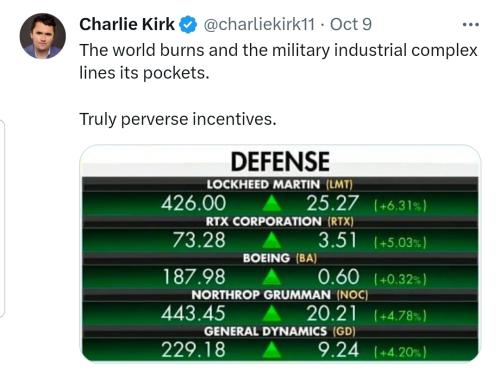This screenshot has width=500, height=372.
Task: Click the RTX CORPORATION (RTX) label
Action: [280, 221]
